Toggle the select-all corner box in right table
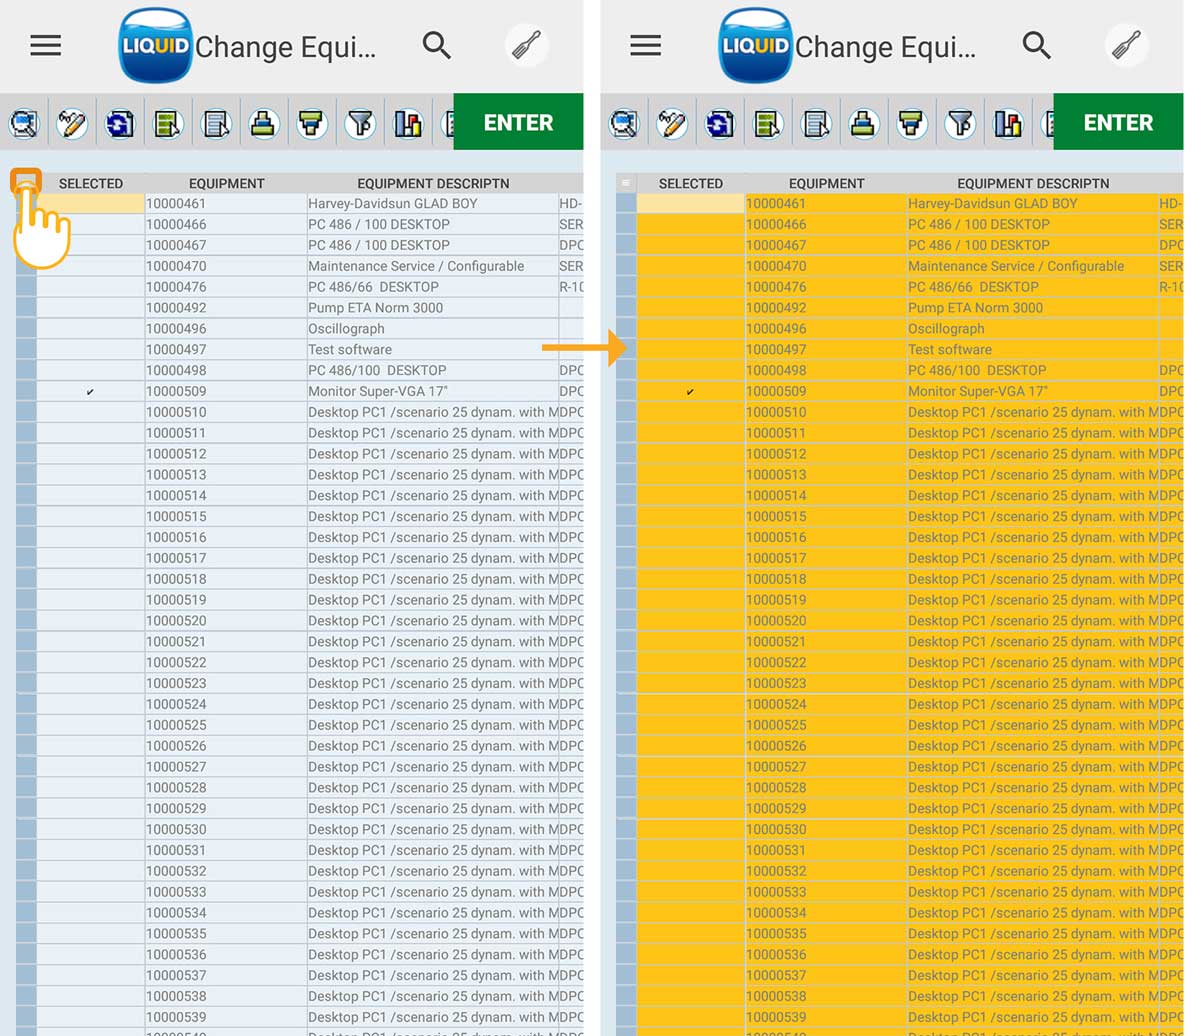 [626, 183]
